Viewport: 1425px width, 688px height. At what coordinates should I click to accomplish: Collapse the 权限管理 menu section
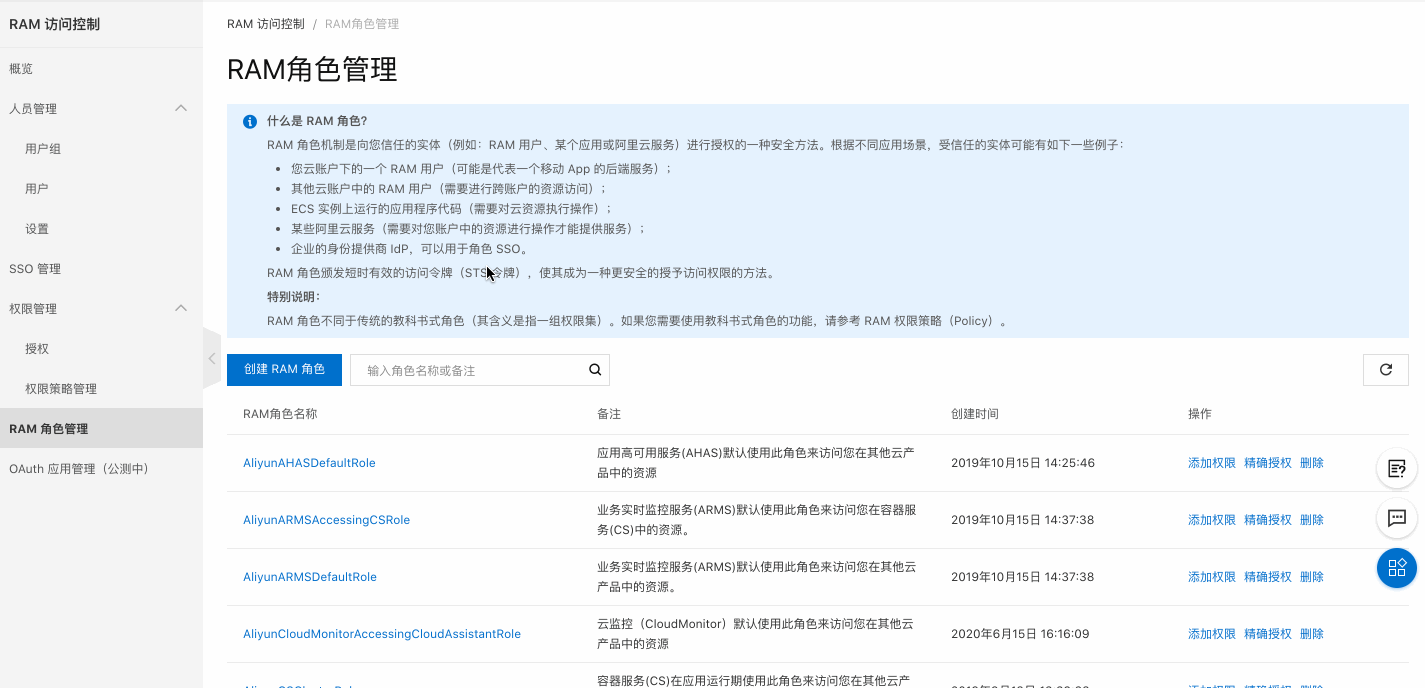pos(181,308)
